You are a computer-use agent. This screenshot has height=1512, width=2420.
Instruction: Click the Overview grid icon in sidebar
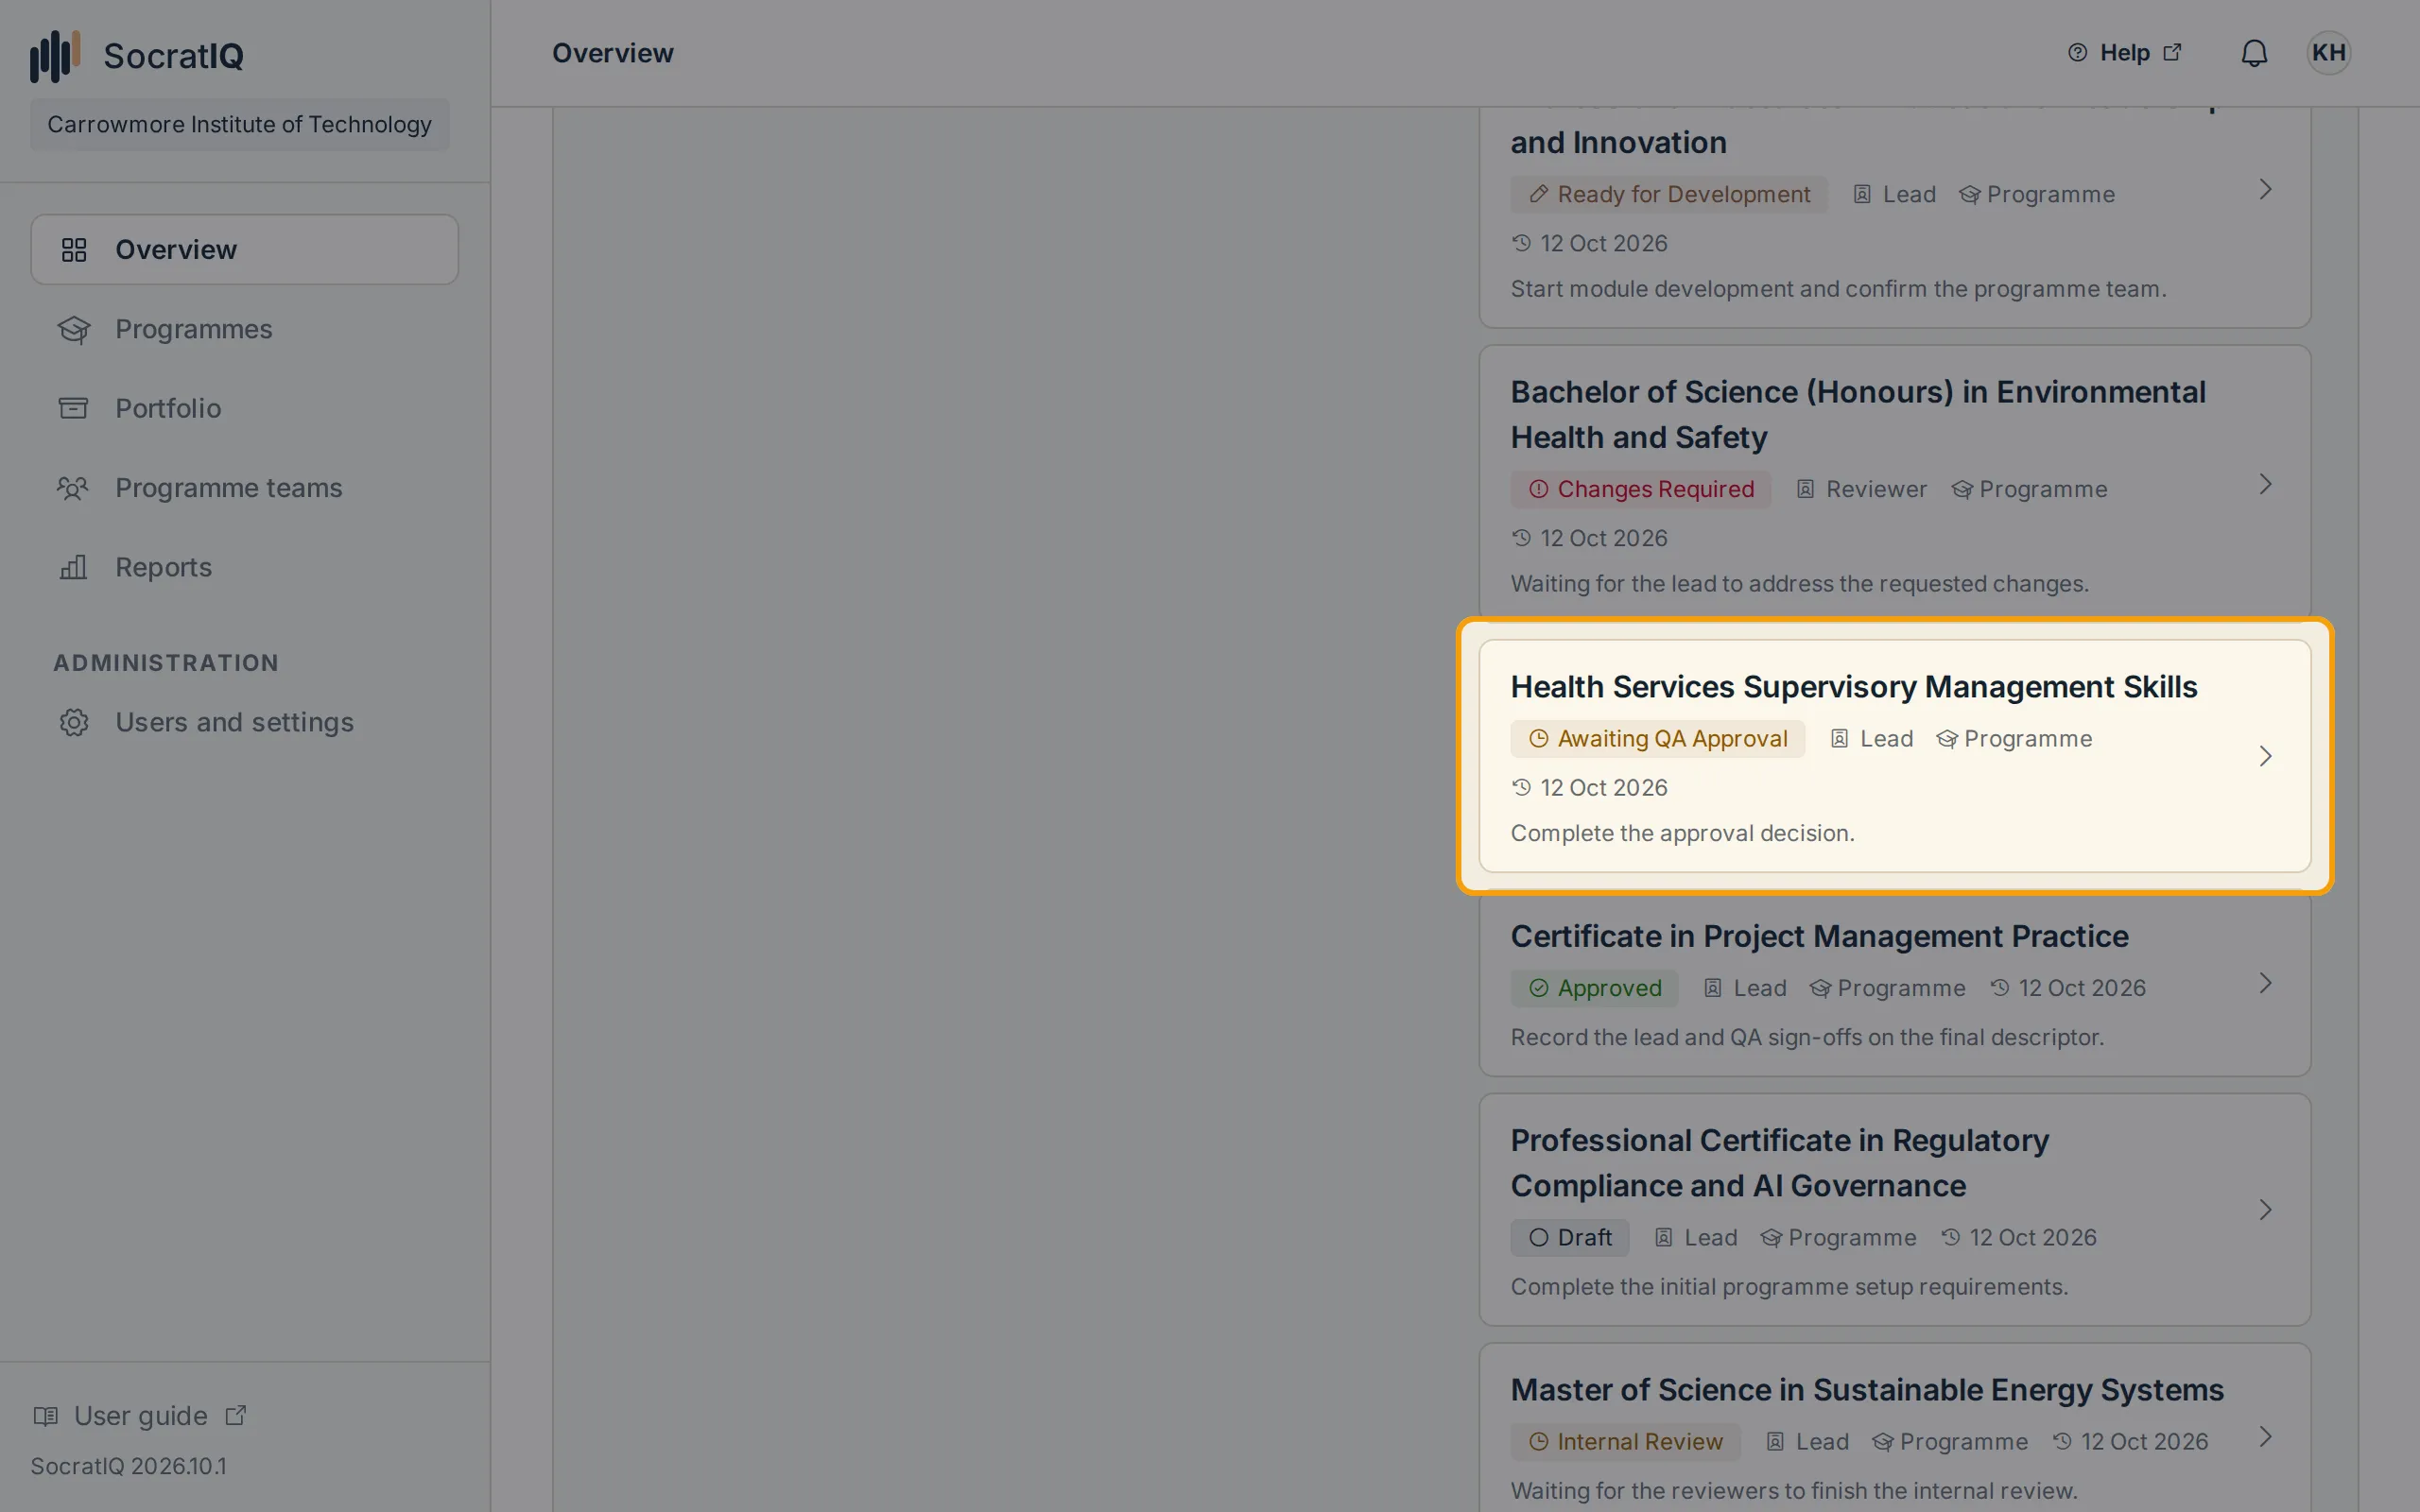[74, 250]
